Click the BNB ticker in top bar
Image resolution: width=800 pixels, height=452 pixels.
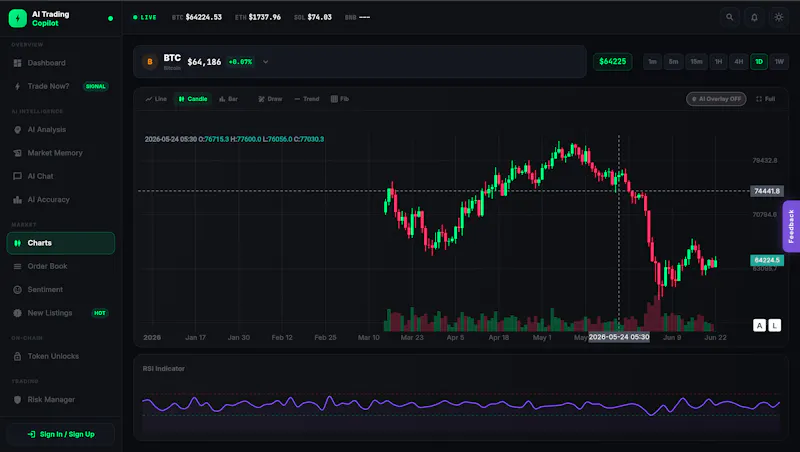click(x=357, y=17)
